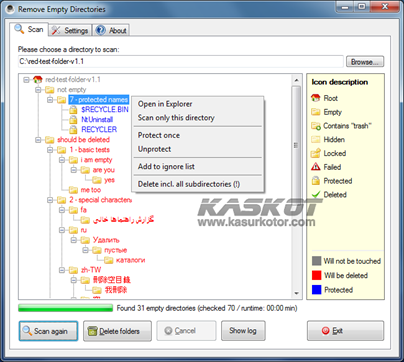Click the tree scrollbar up arrow
Viewport: 404px width, 362px height.
click(x=296, y=80)
